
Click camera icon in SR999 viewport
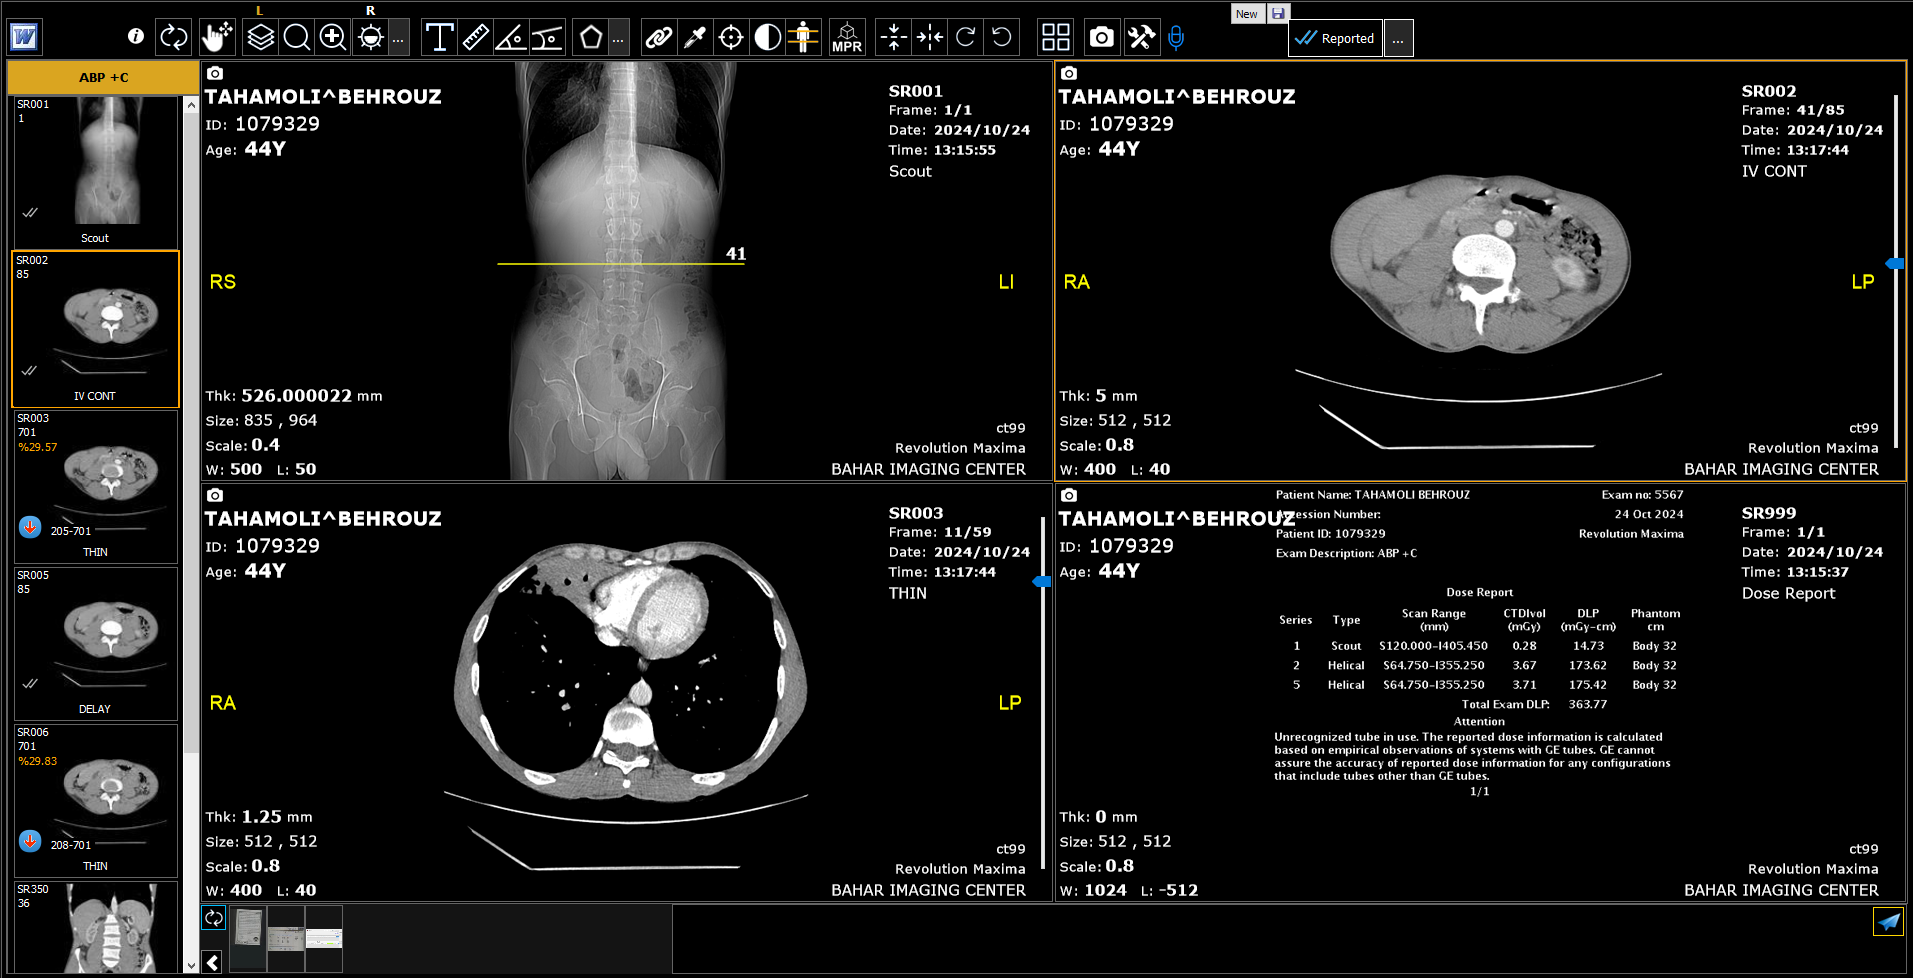(1068, 495)
